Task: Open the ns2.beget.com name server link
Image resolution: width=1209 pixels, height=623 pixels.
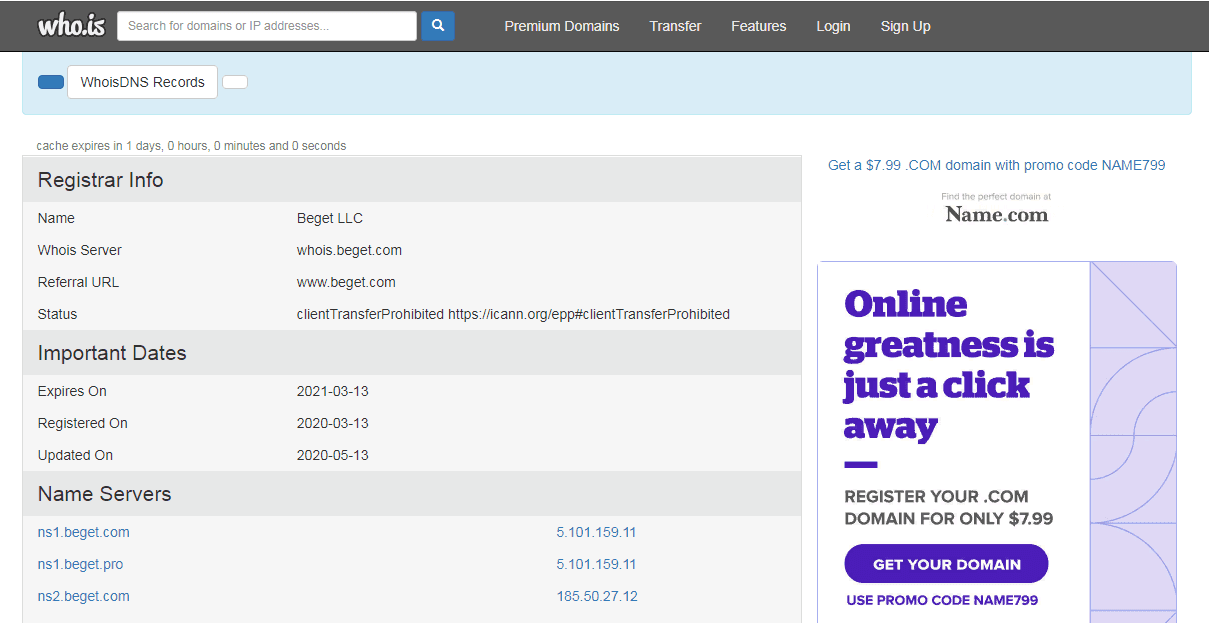Action: coord(84,596)
